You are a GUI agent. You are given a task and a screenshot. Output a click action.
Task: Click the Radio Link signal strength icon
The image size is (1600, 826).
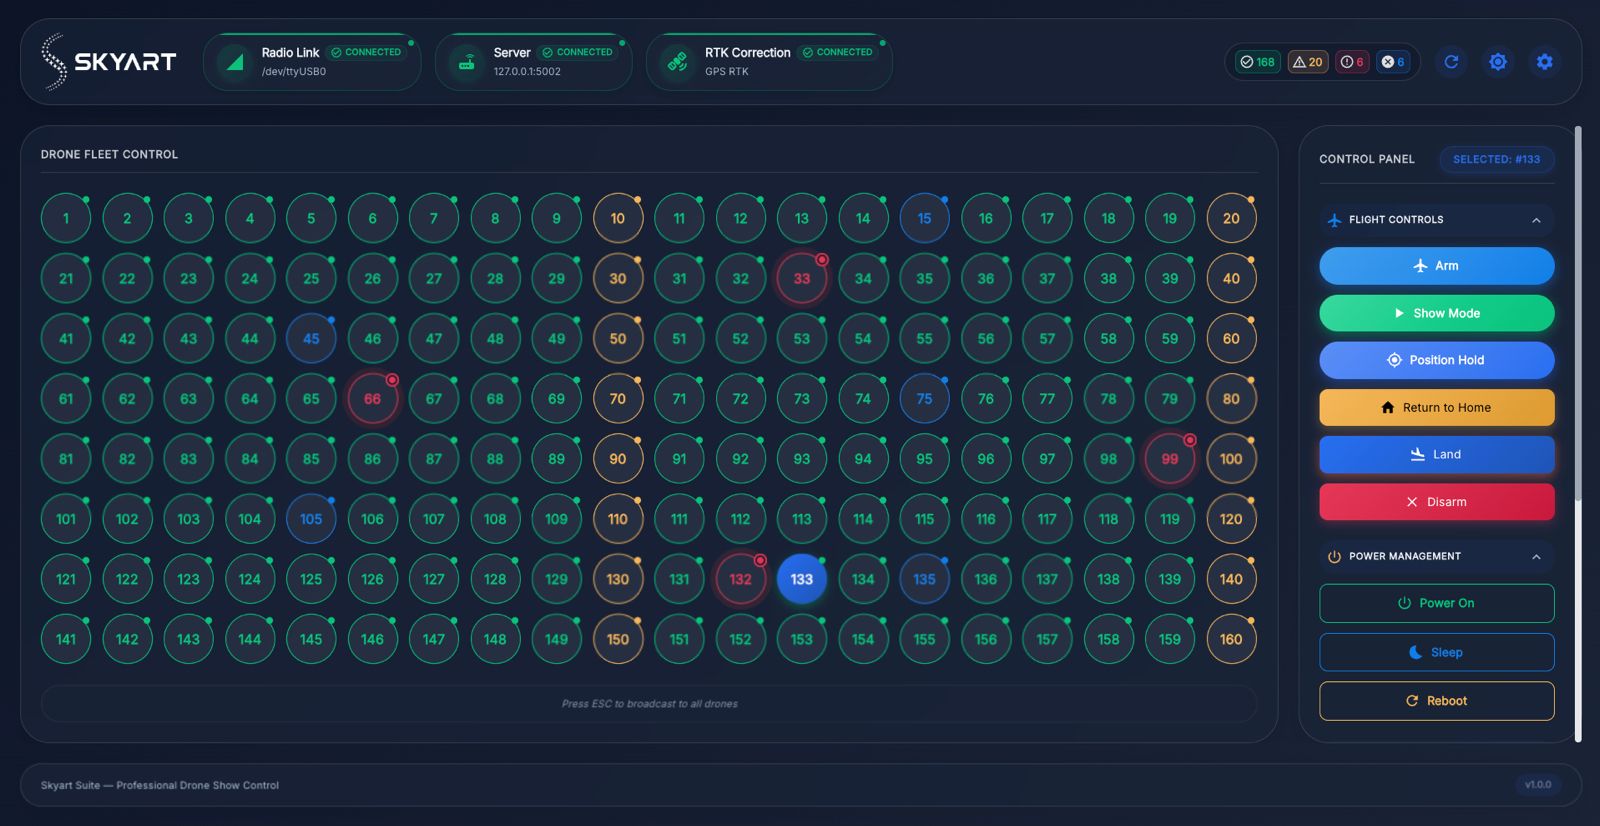pyautogui.click(x=235, y=62)
